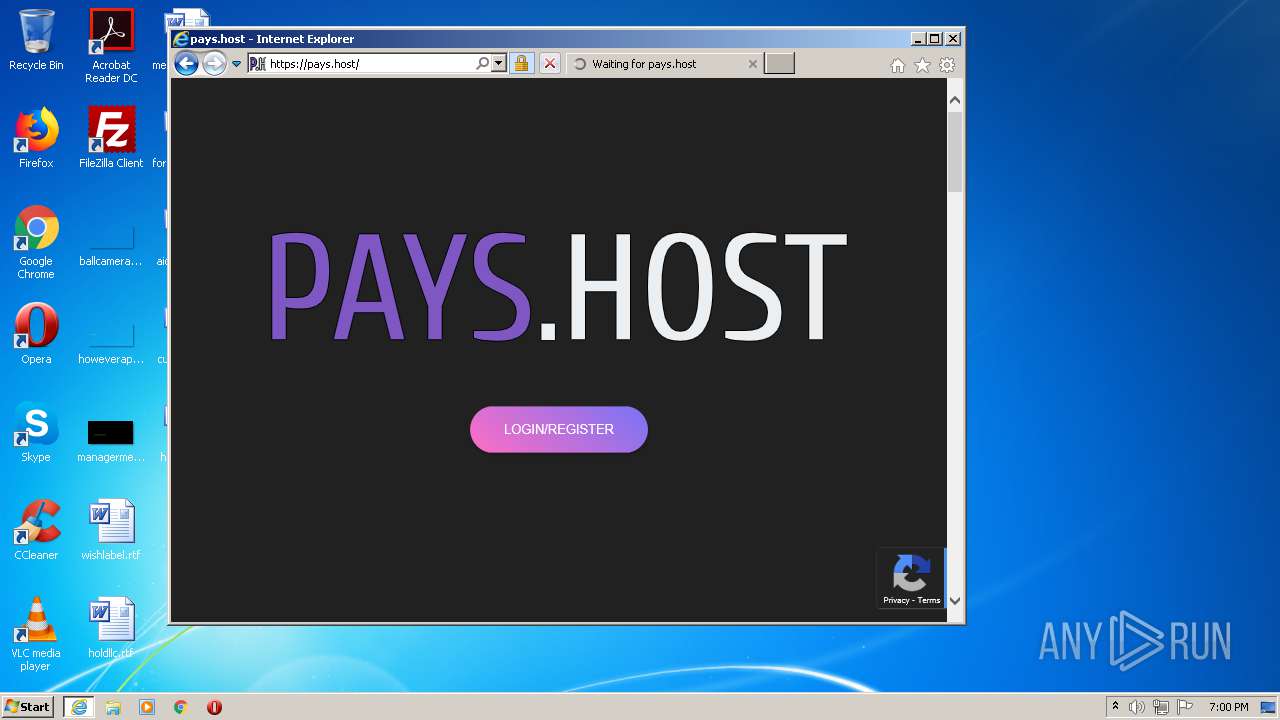Click the search magnifier icon in address bar

(x=483, y=64)
